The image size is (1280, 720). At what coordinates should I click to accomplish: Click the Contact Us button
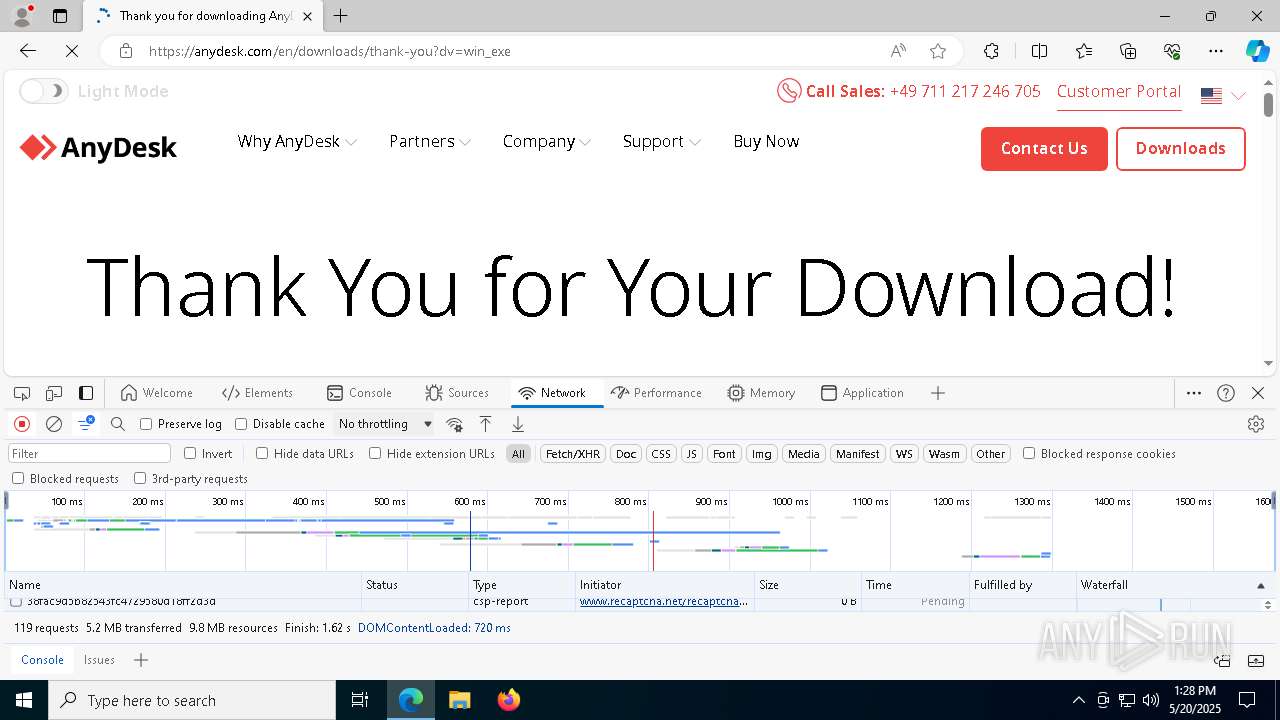[x=1044, y=148]
